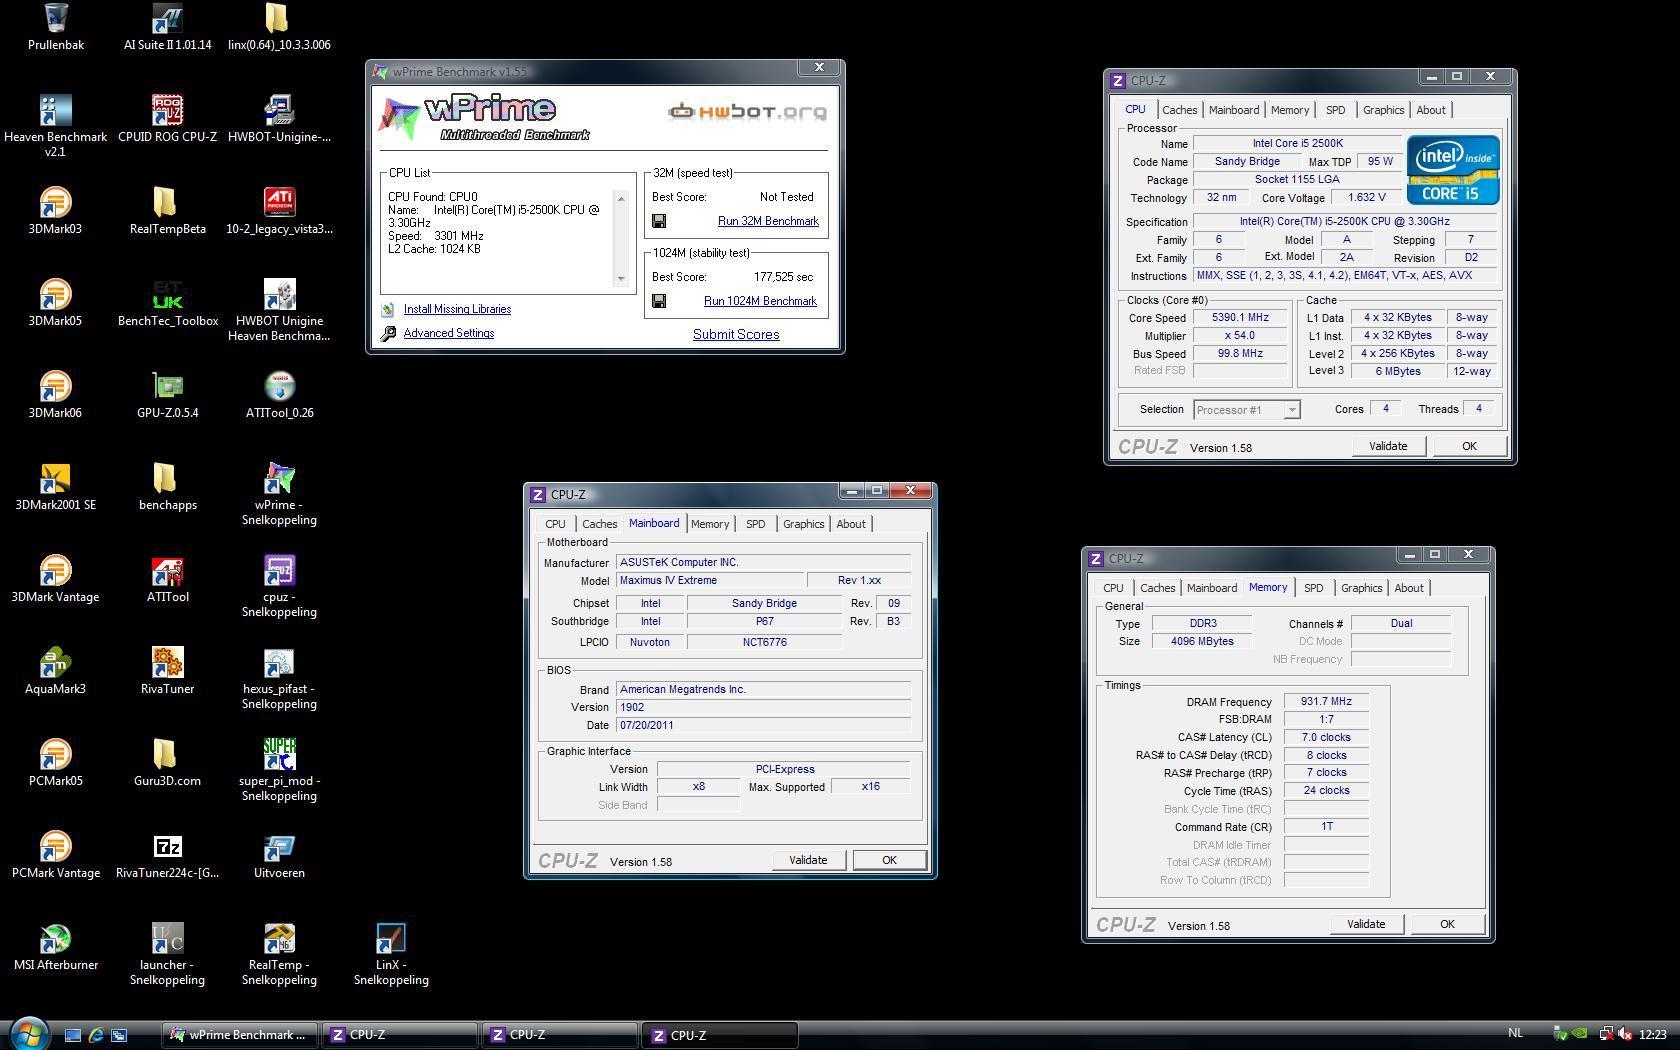Open the NL language indicator in tray

click(x=1514, y=1033)
